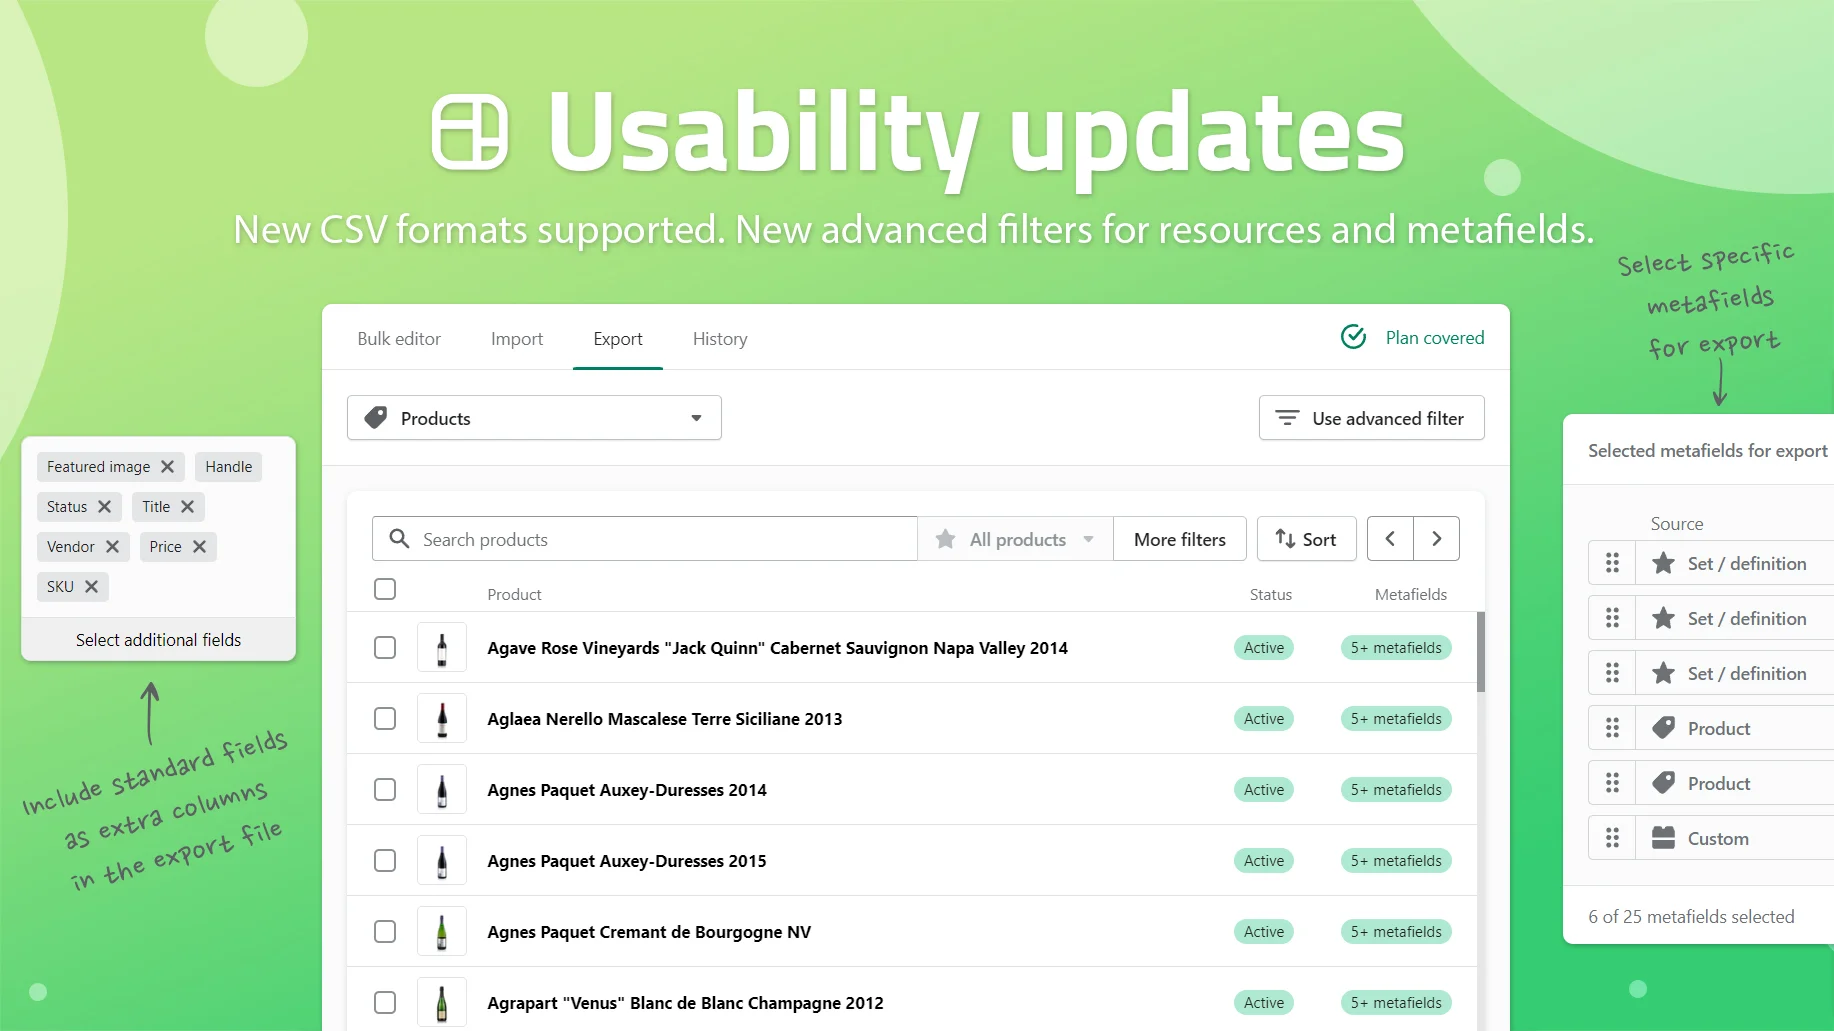Viewport: 1834px width, 1031px height.
Task: Click Active status of Agnes Paquet Auxey-Duresses 2014
Action: [1264, 789]
